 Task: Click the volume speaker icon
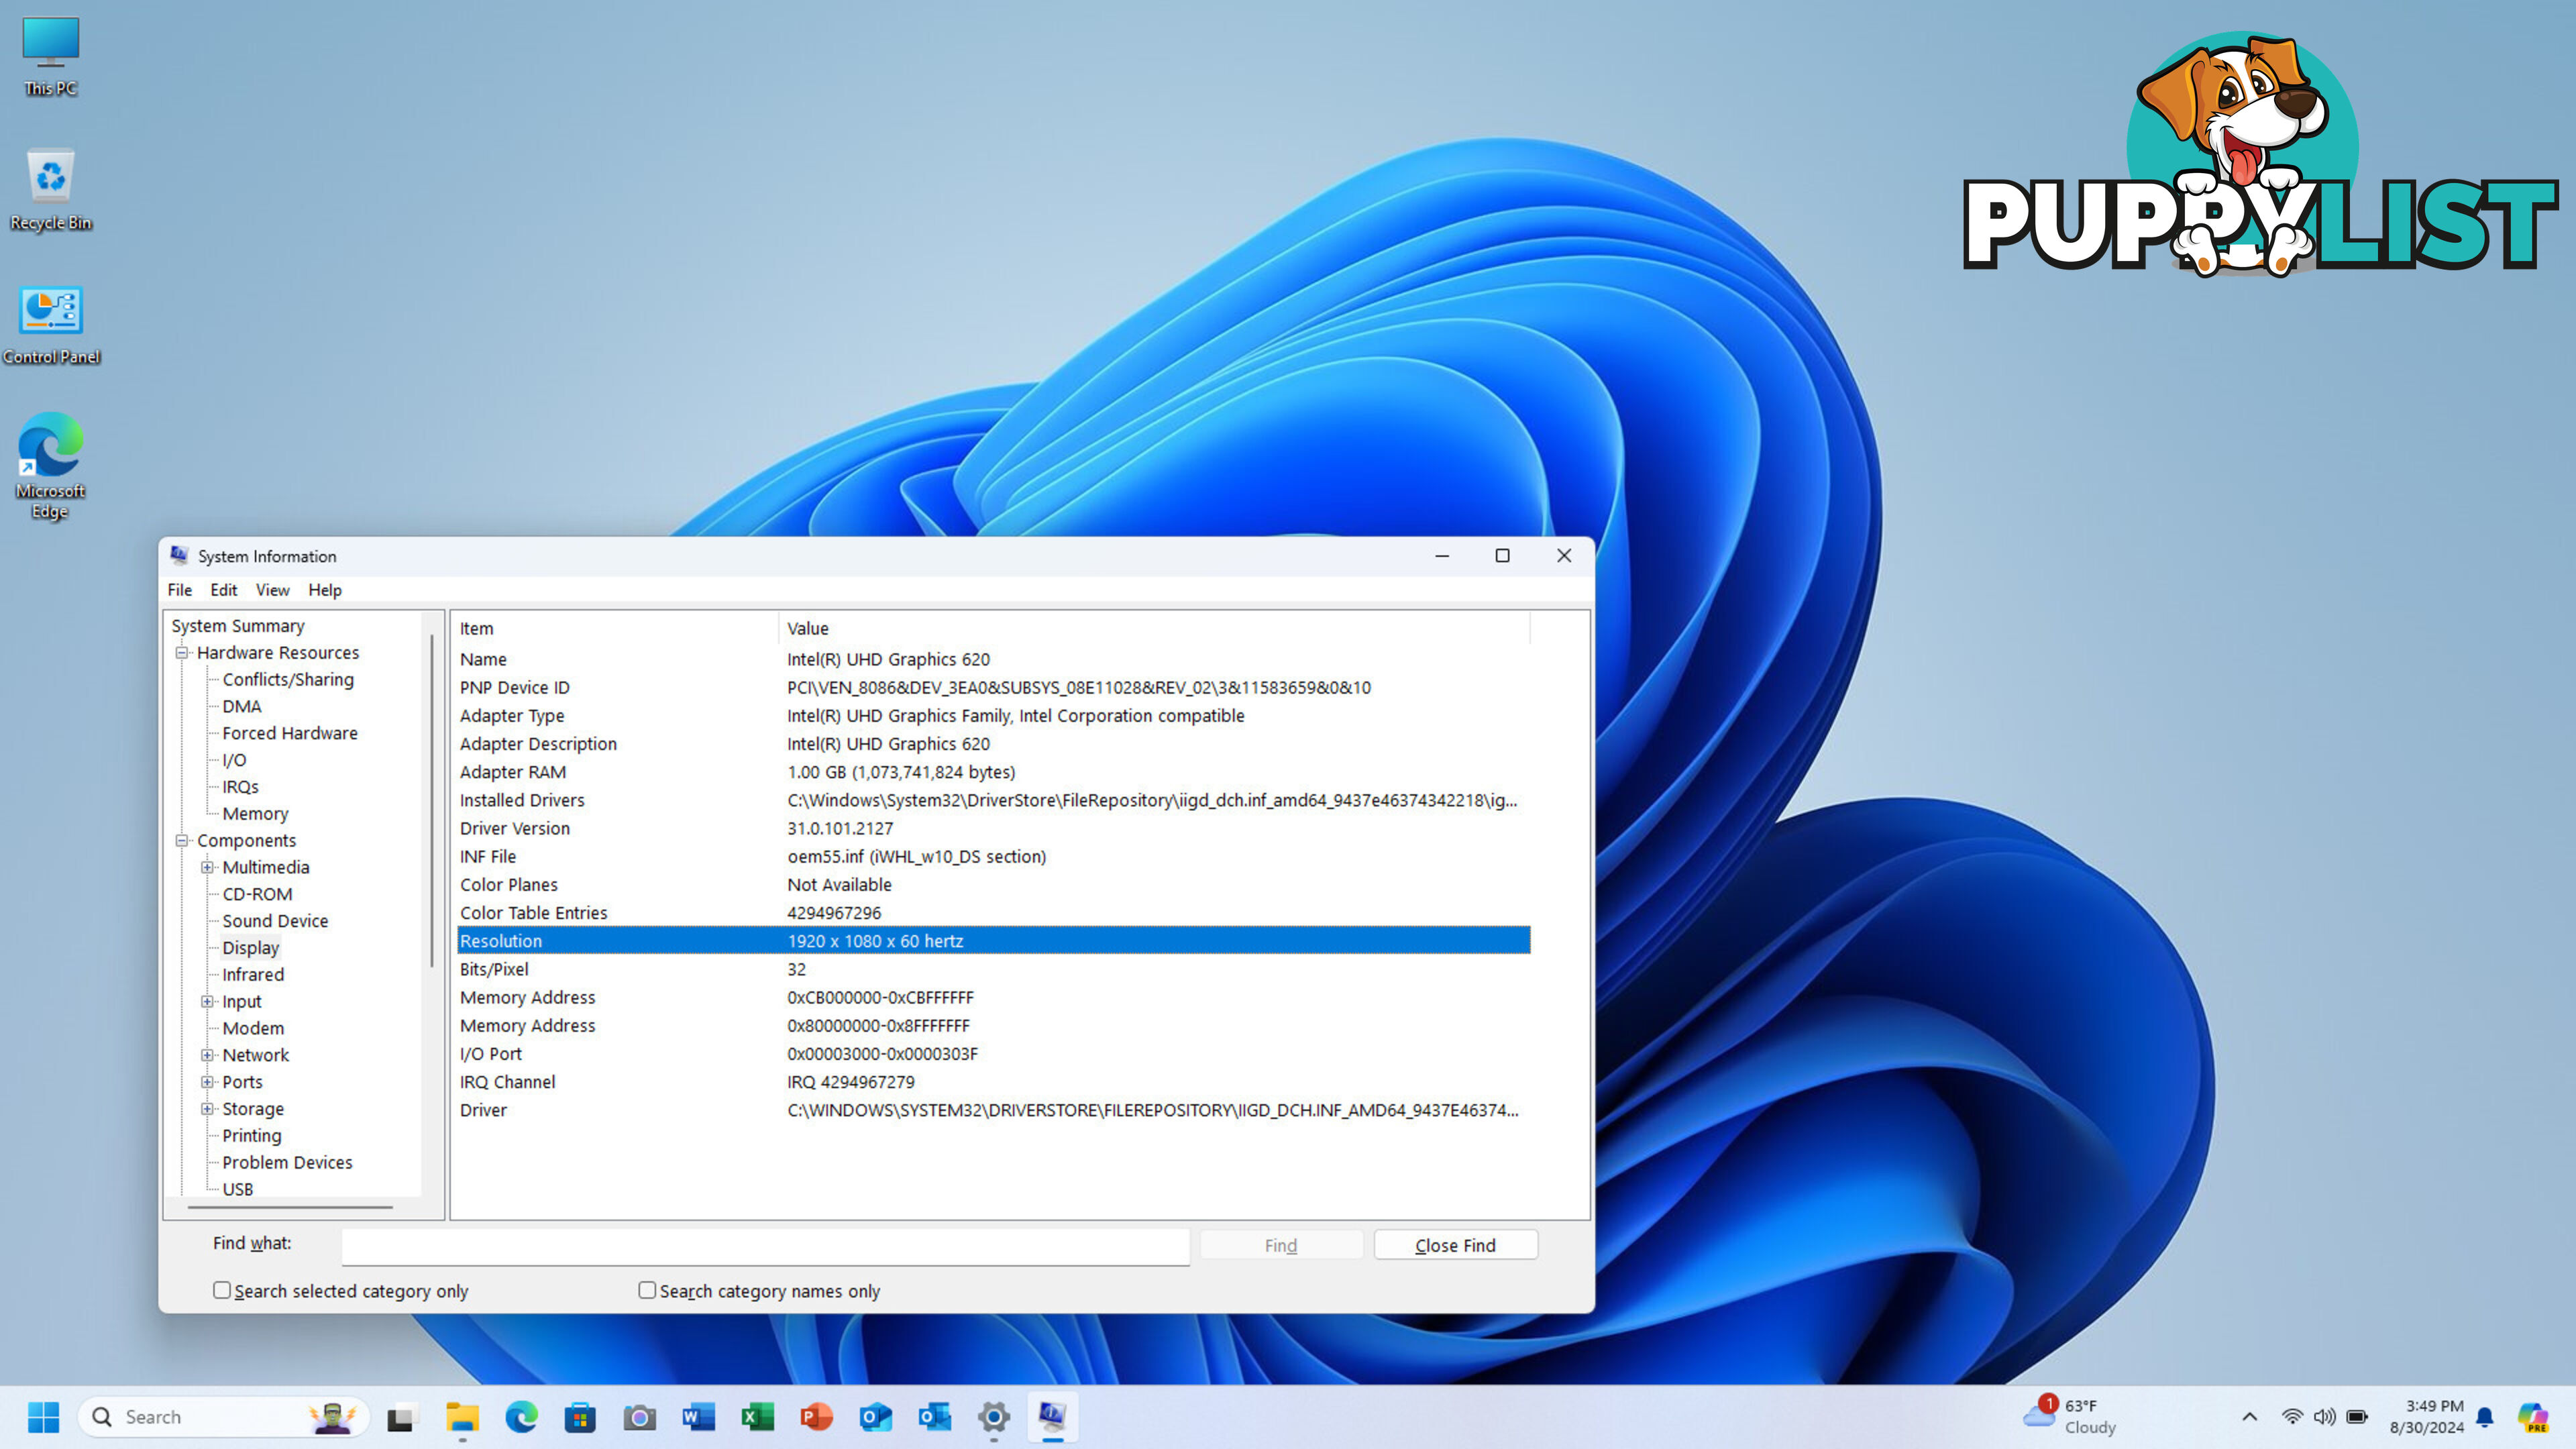point(2324,1416)
